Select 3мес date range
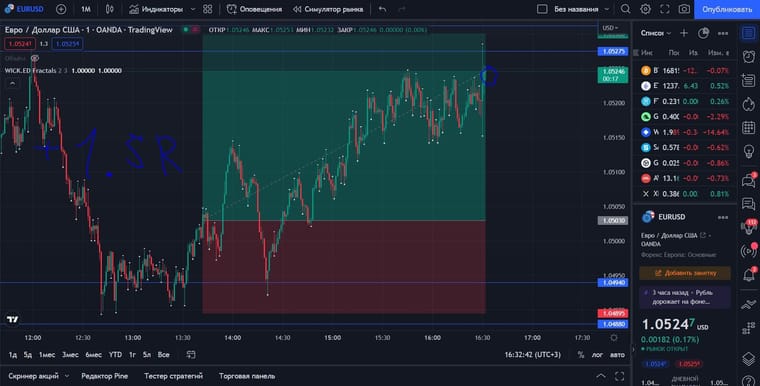The image size is (760, 386). click(70, 354)
